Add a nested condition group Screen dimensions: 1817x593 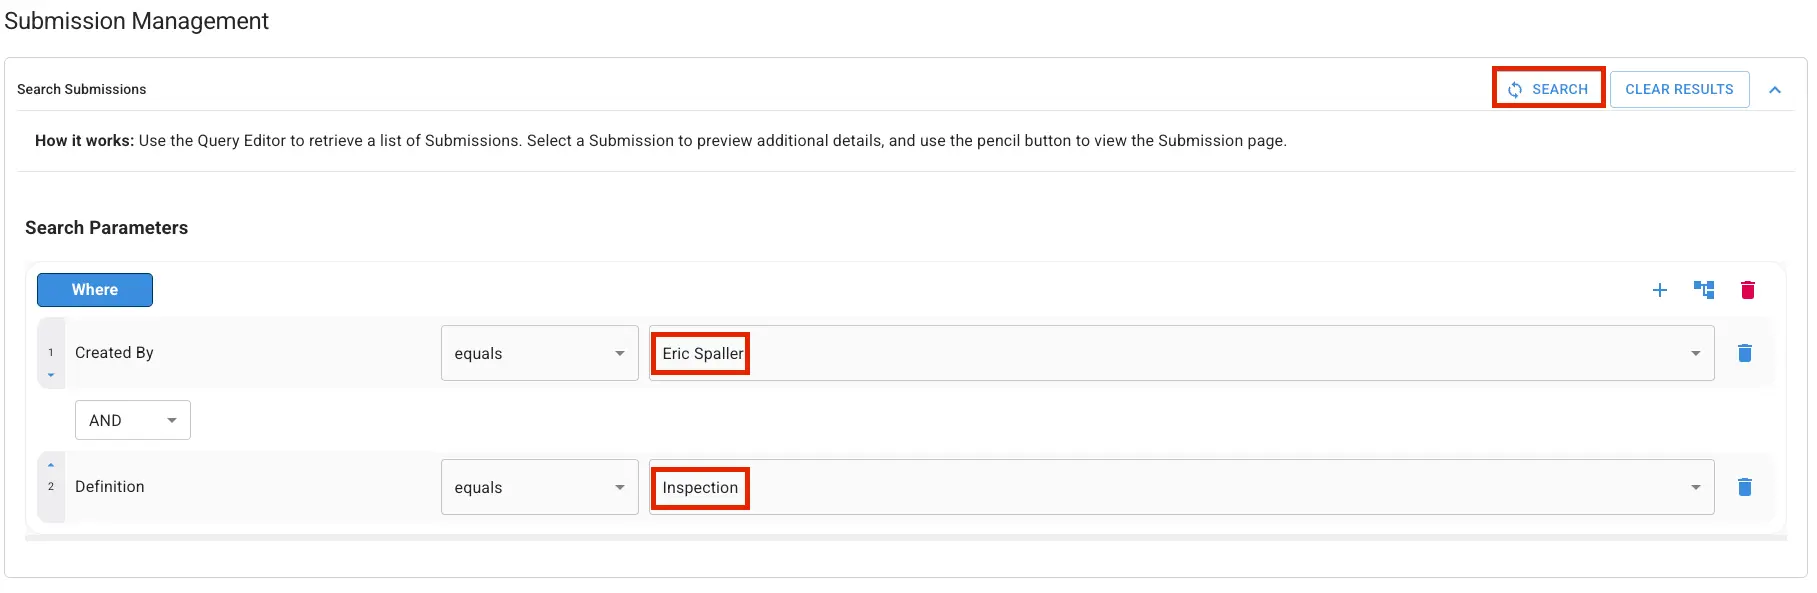(x=1704, y=289)
